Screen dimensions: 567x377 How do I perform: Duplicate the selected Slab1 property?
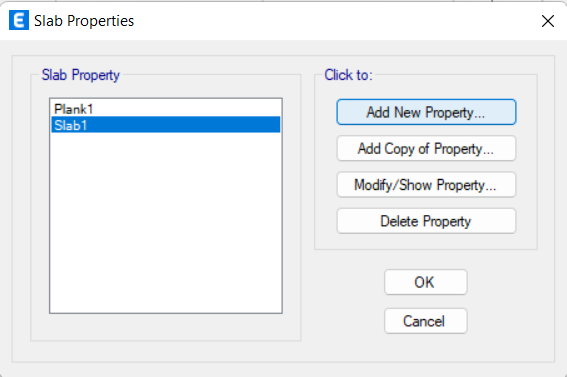tap(426, 149)
